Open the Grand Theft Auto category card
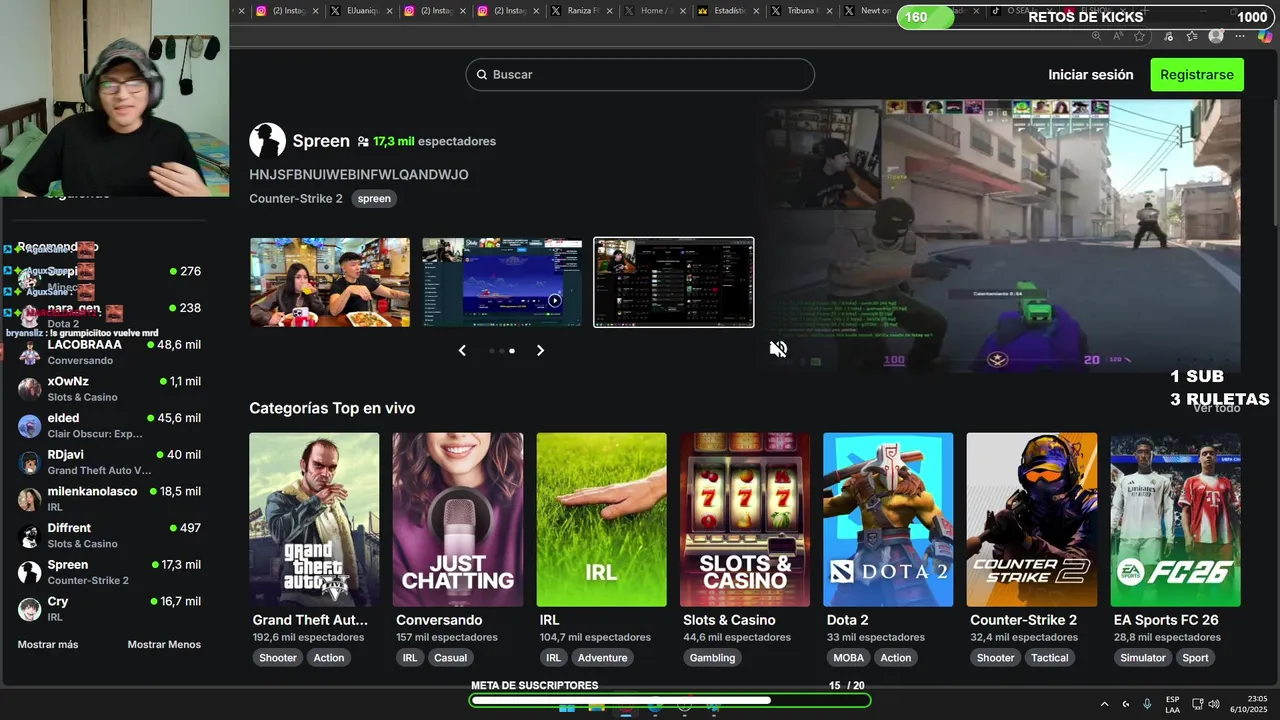Viewport: 1280px width, 720px height. pos(314,519)
